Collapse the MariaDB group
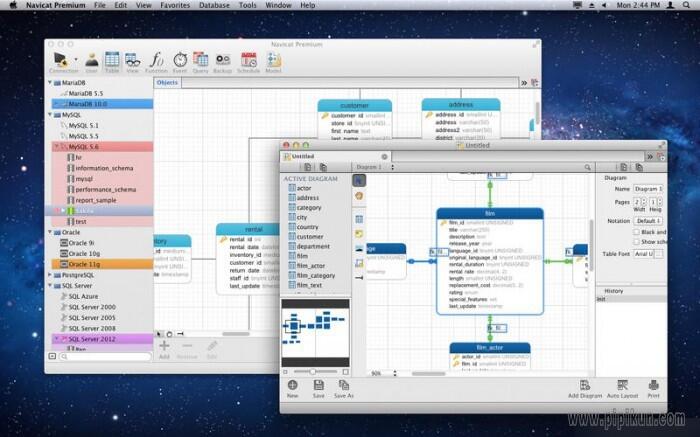The height and width of the screenshot is (437, 700). click(x=50, y=83)
